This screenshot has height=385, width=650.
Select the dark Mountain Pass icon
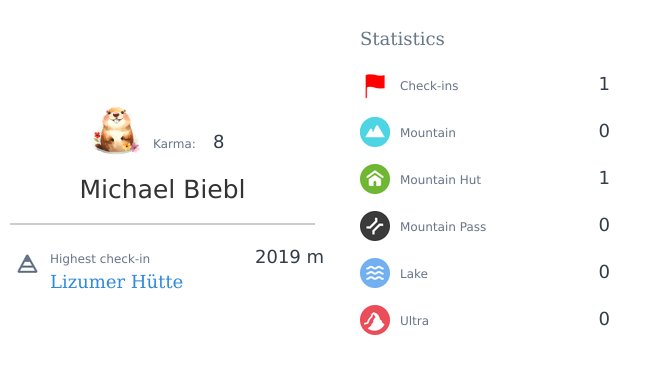375,226
